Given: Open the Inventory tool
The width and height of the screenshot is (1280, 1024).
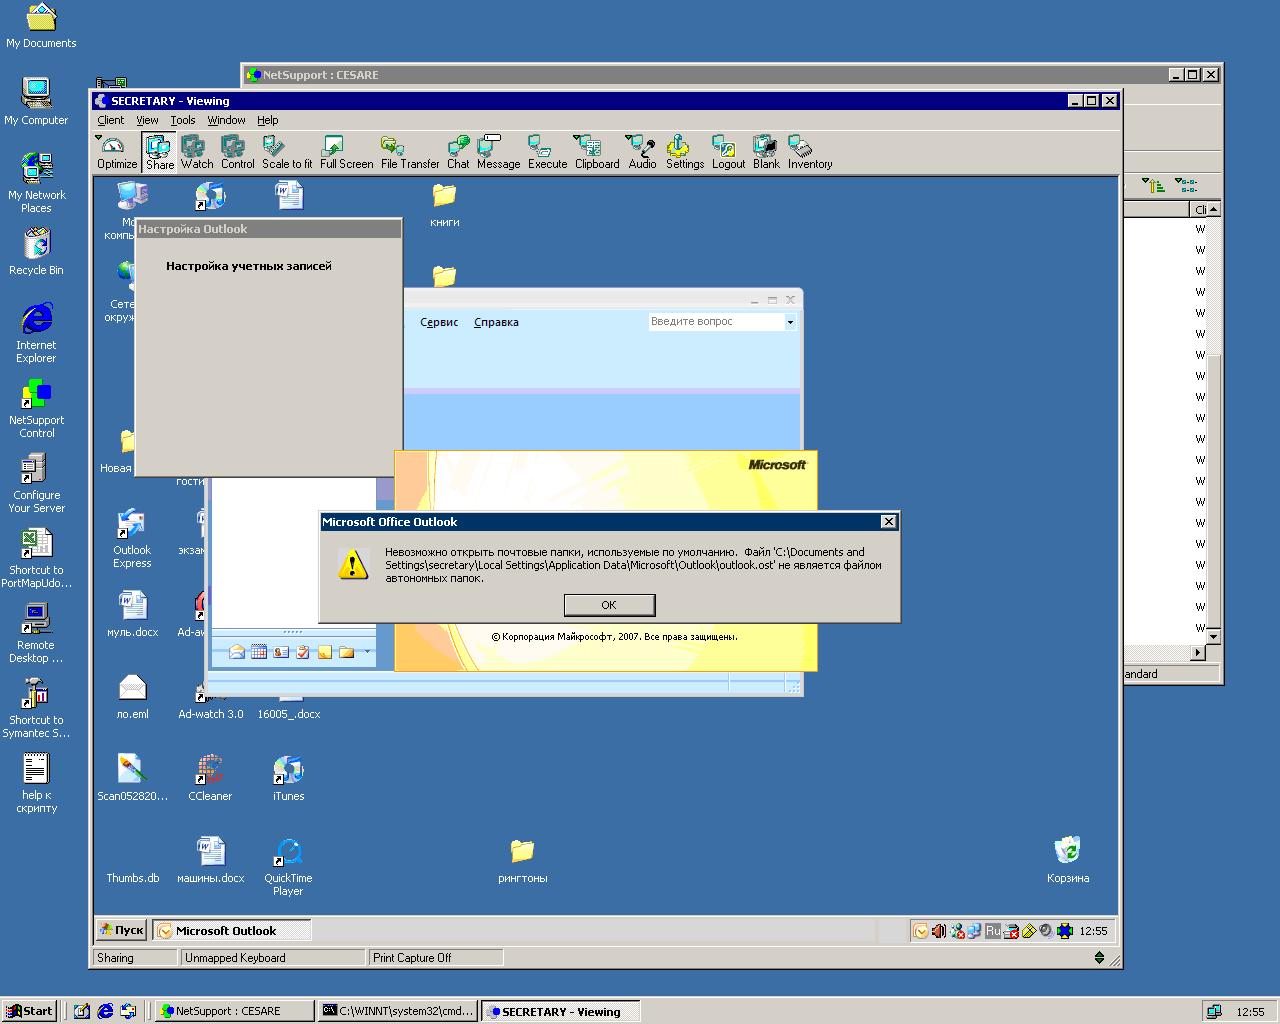Looking at the screenshot, I should (809, 152).
